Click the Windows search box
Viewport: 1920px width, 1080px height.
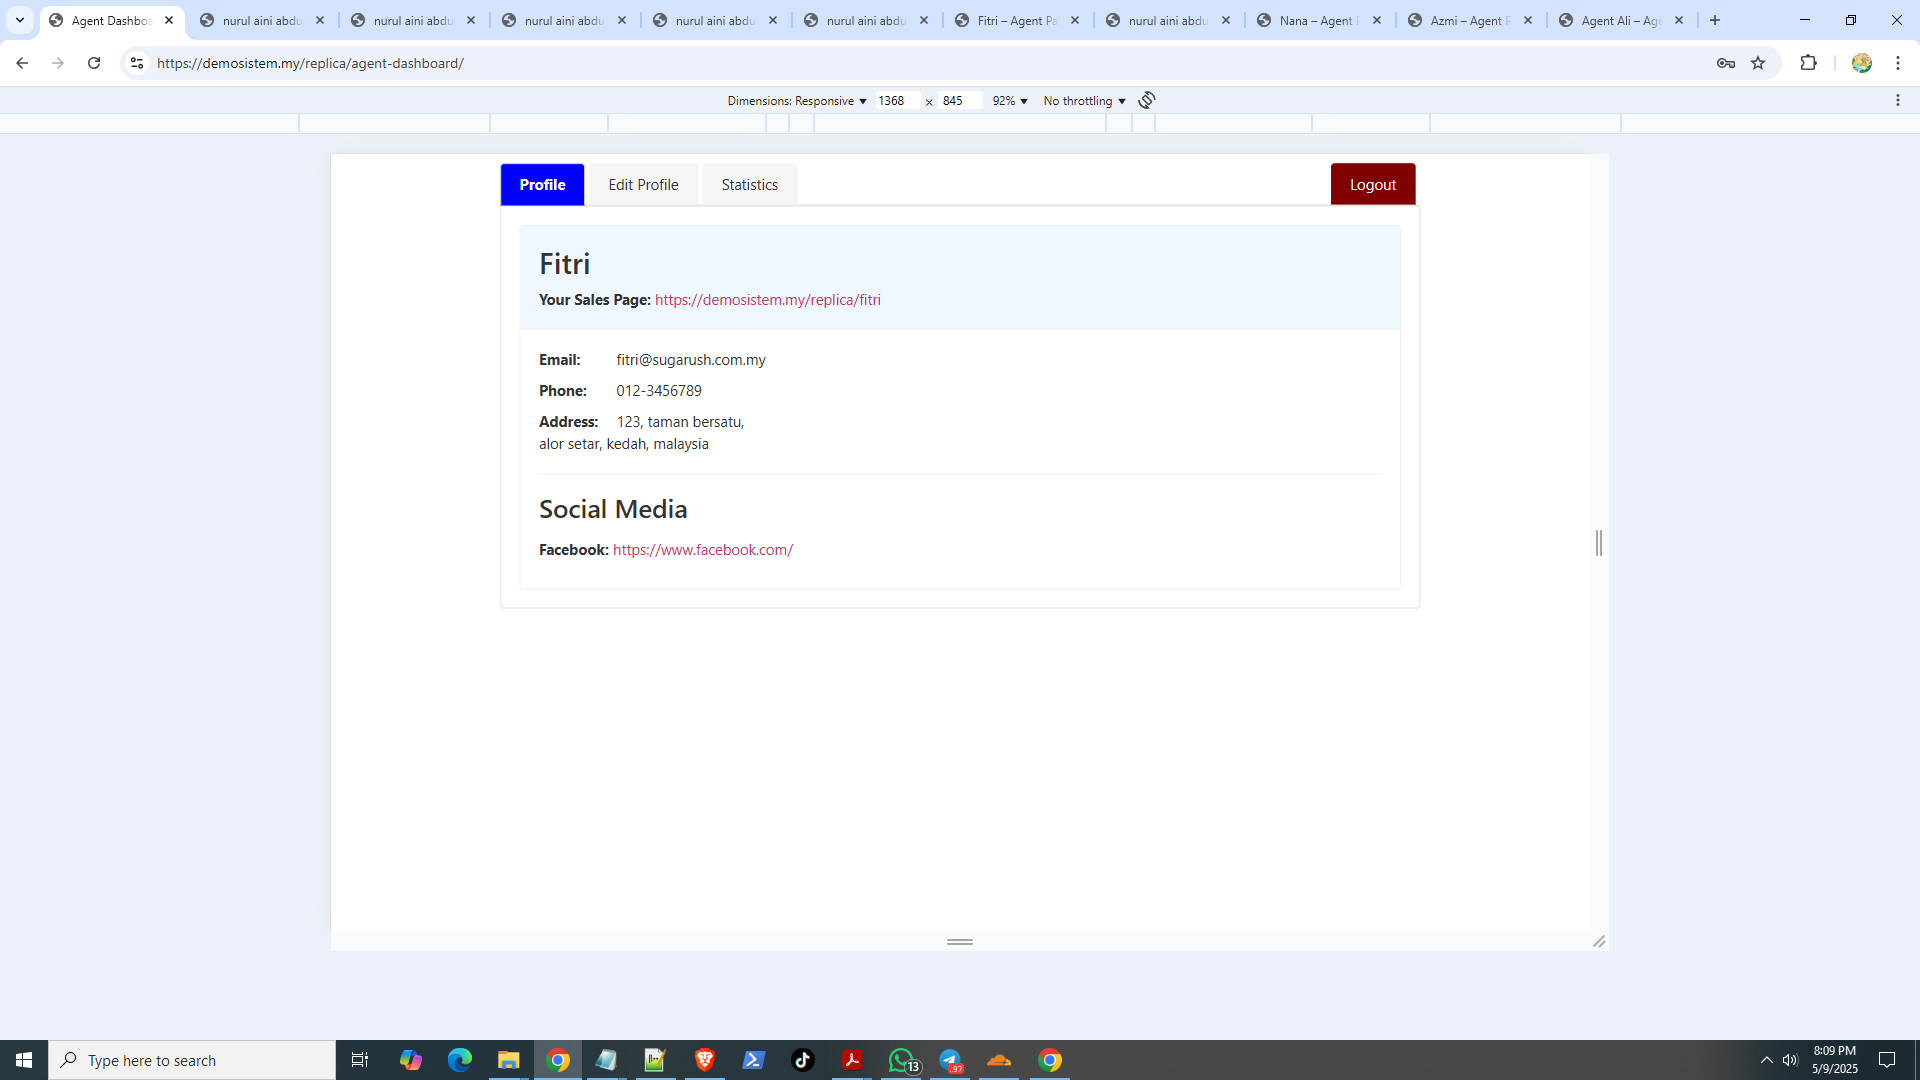pyautogui.click(x=192, y=1060)
